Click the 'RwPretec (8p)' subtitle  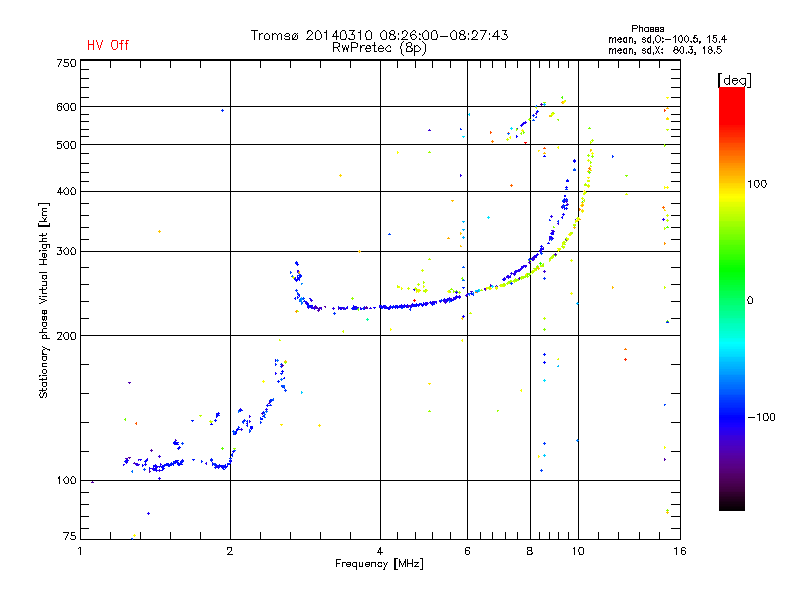tap(379, 48)
